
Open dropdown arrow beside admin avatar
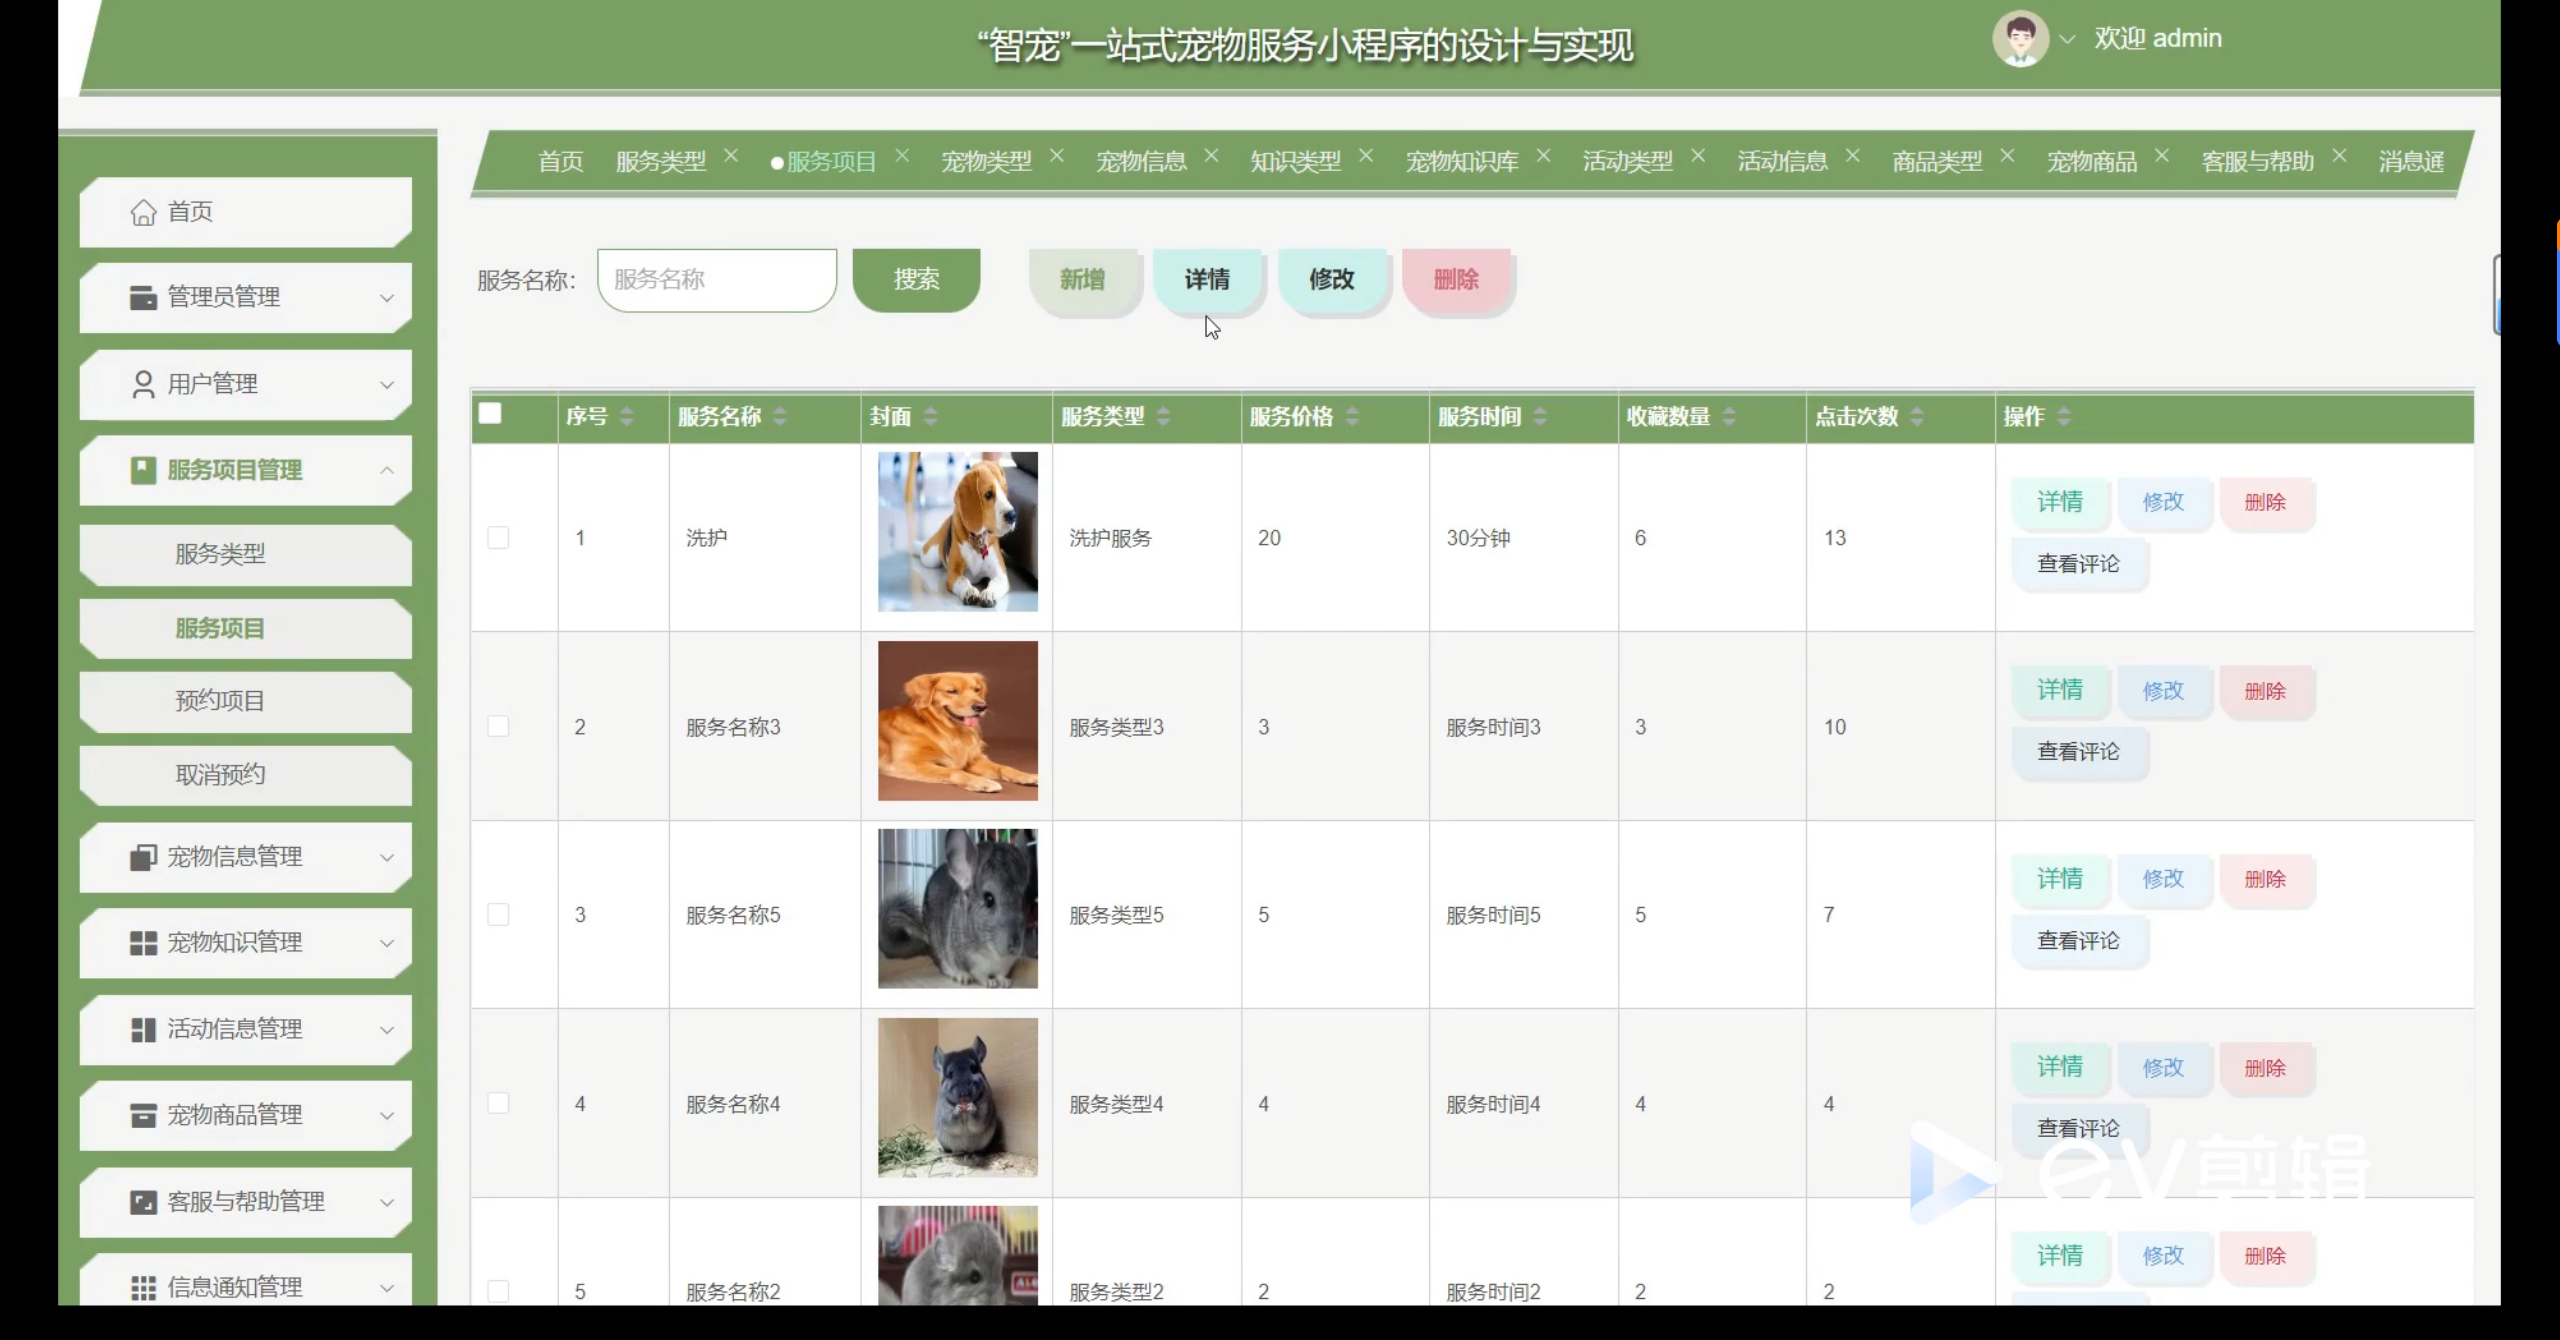(2067, 39)
